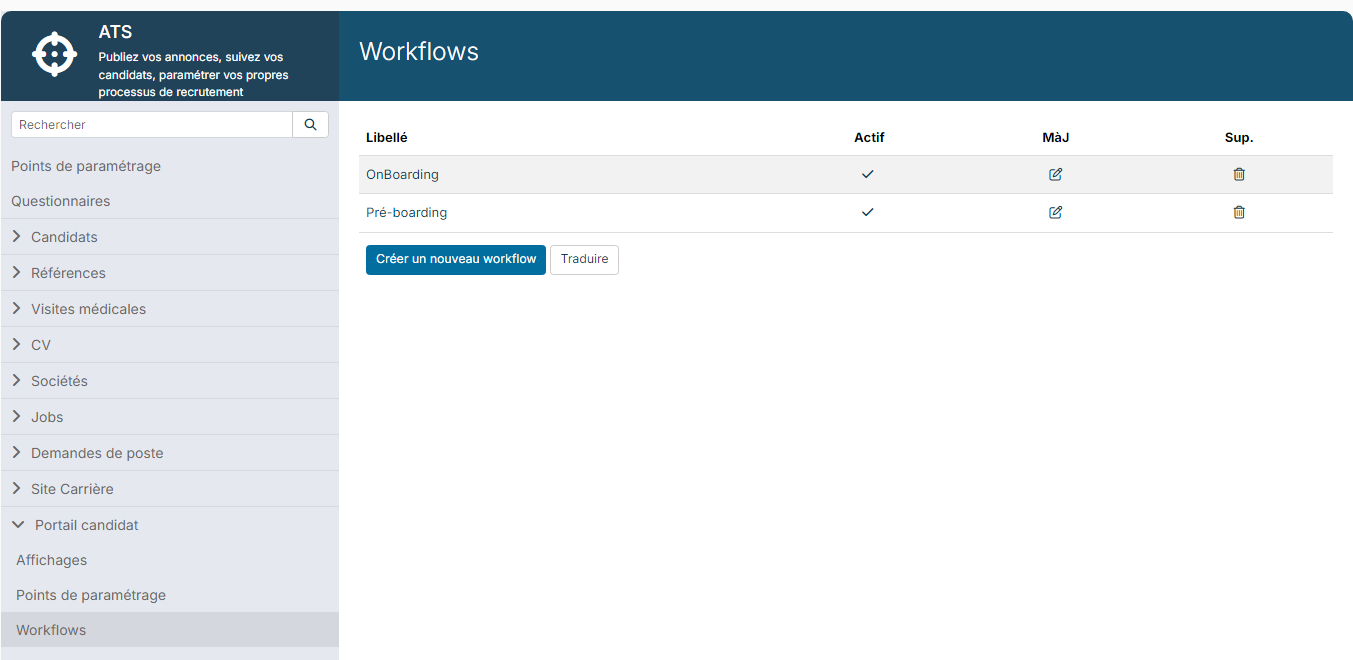Click the Libellé column header
Image resolution: width=1353 pixels, height=660 pixels.
[387, 137]
